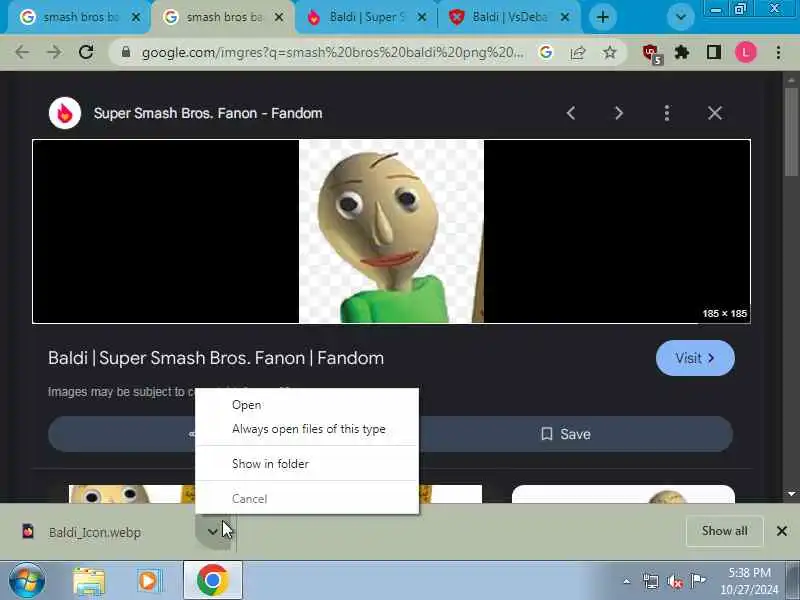The height and width of the screenshot is (600, 800).
Task: Open the Baldi | Super Smash Bros. Fanon title link
Action: click(x=216, y=358)
